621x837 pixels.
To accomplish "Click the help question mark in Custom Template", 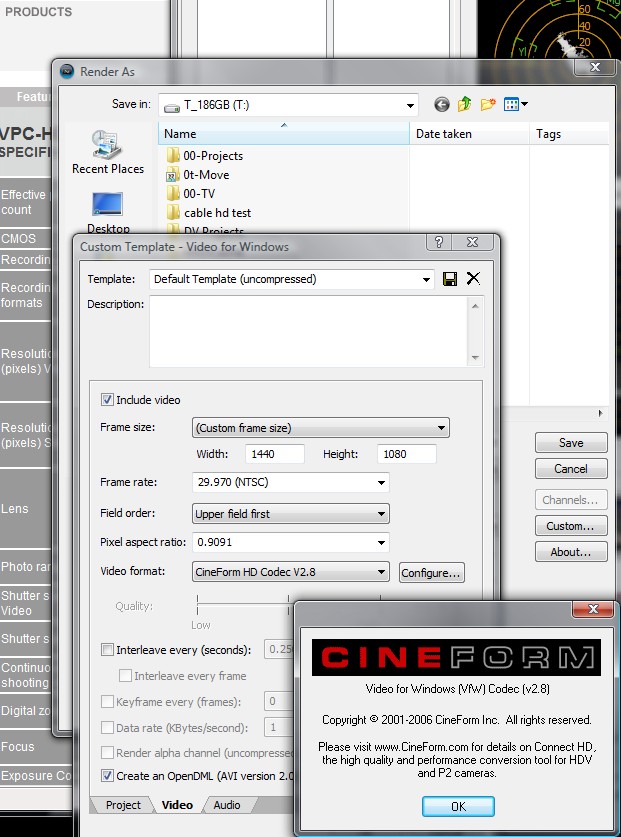I will click(x=439, y=242).
